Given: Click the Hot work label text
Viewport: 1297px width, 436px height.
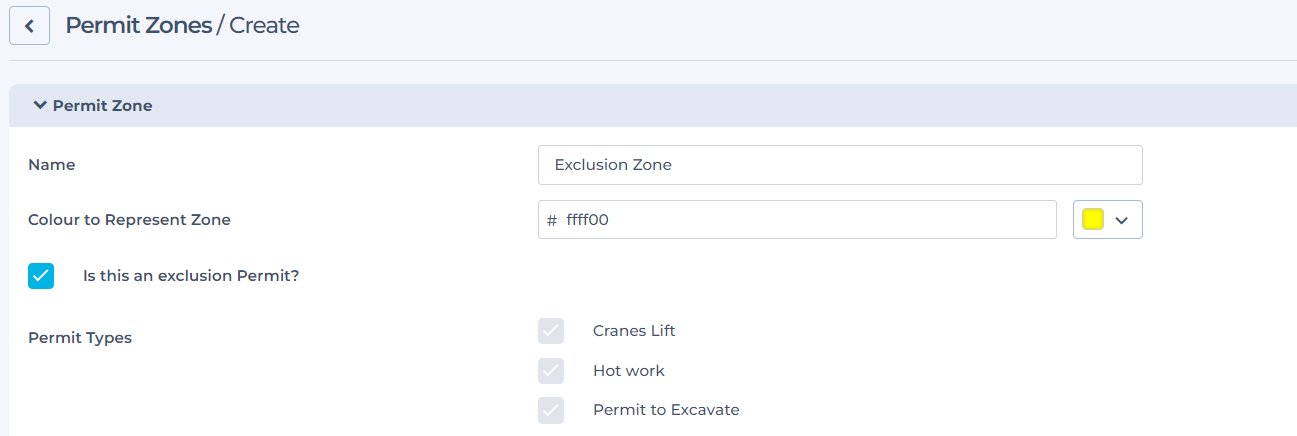Looking at the screenshot, I should [628, 371].
